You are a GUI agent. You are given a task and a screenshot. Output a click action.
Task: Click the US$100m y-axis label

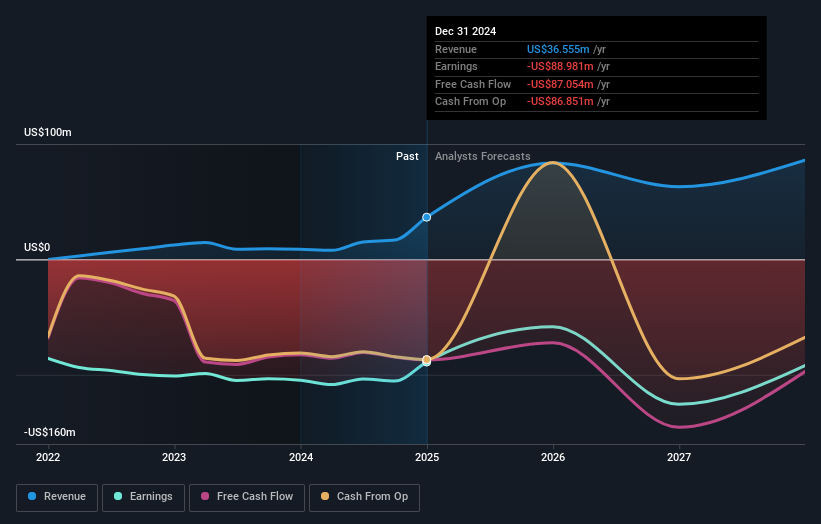[x=48, y=132]
